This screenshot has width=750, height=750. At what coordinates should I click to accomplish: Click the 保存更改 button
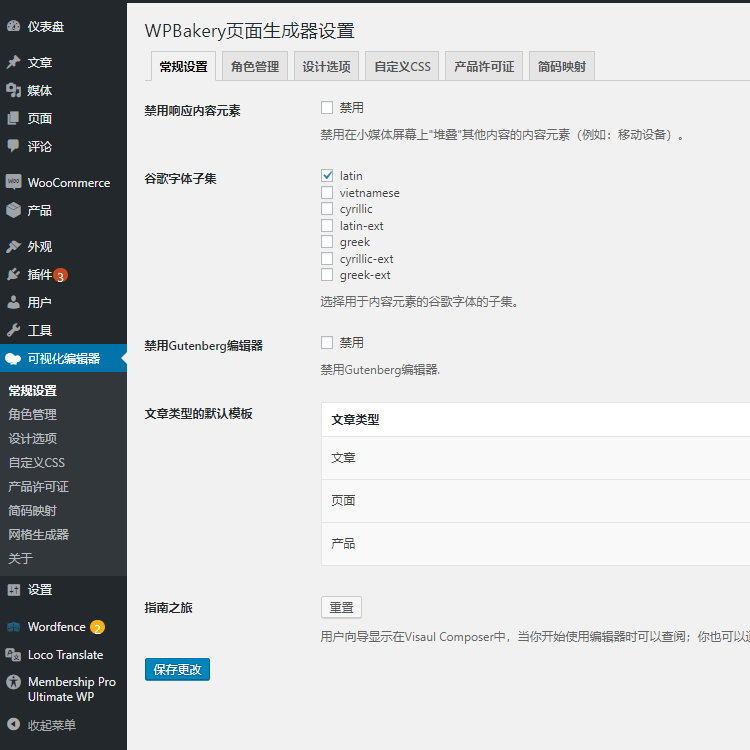click(177, 669)
